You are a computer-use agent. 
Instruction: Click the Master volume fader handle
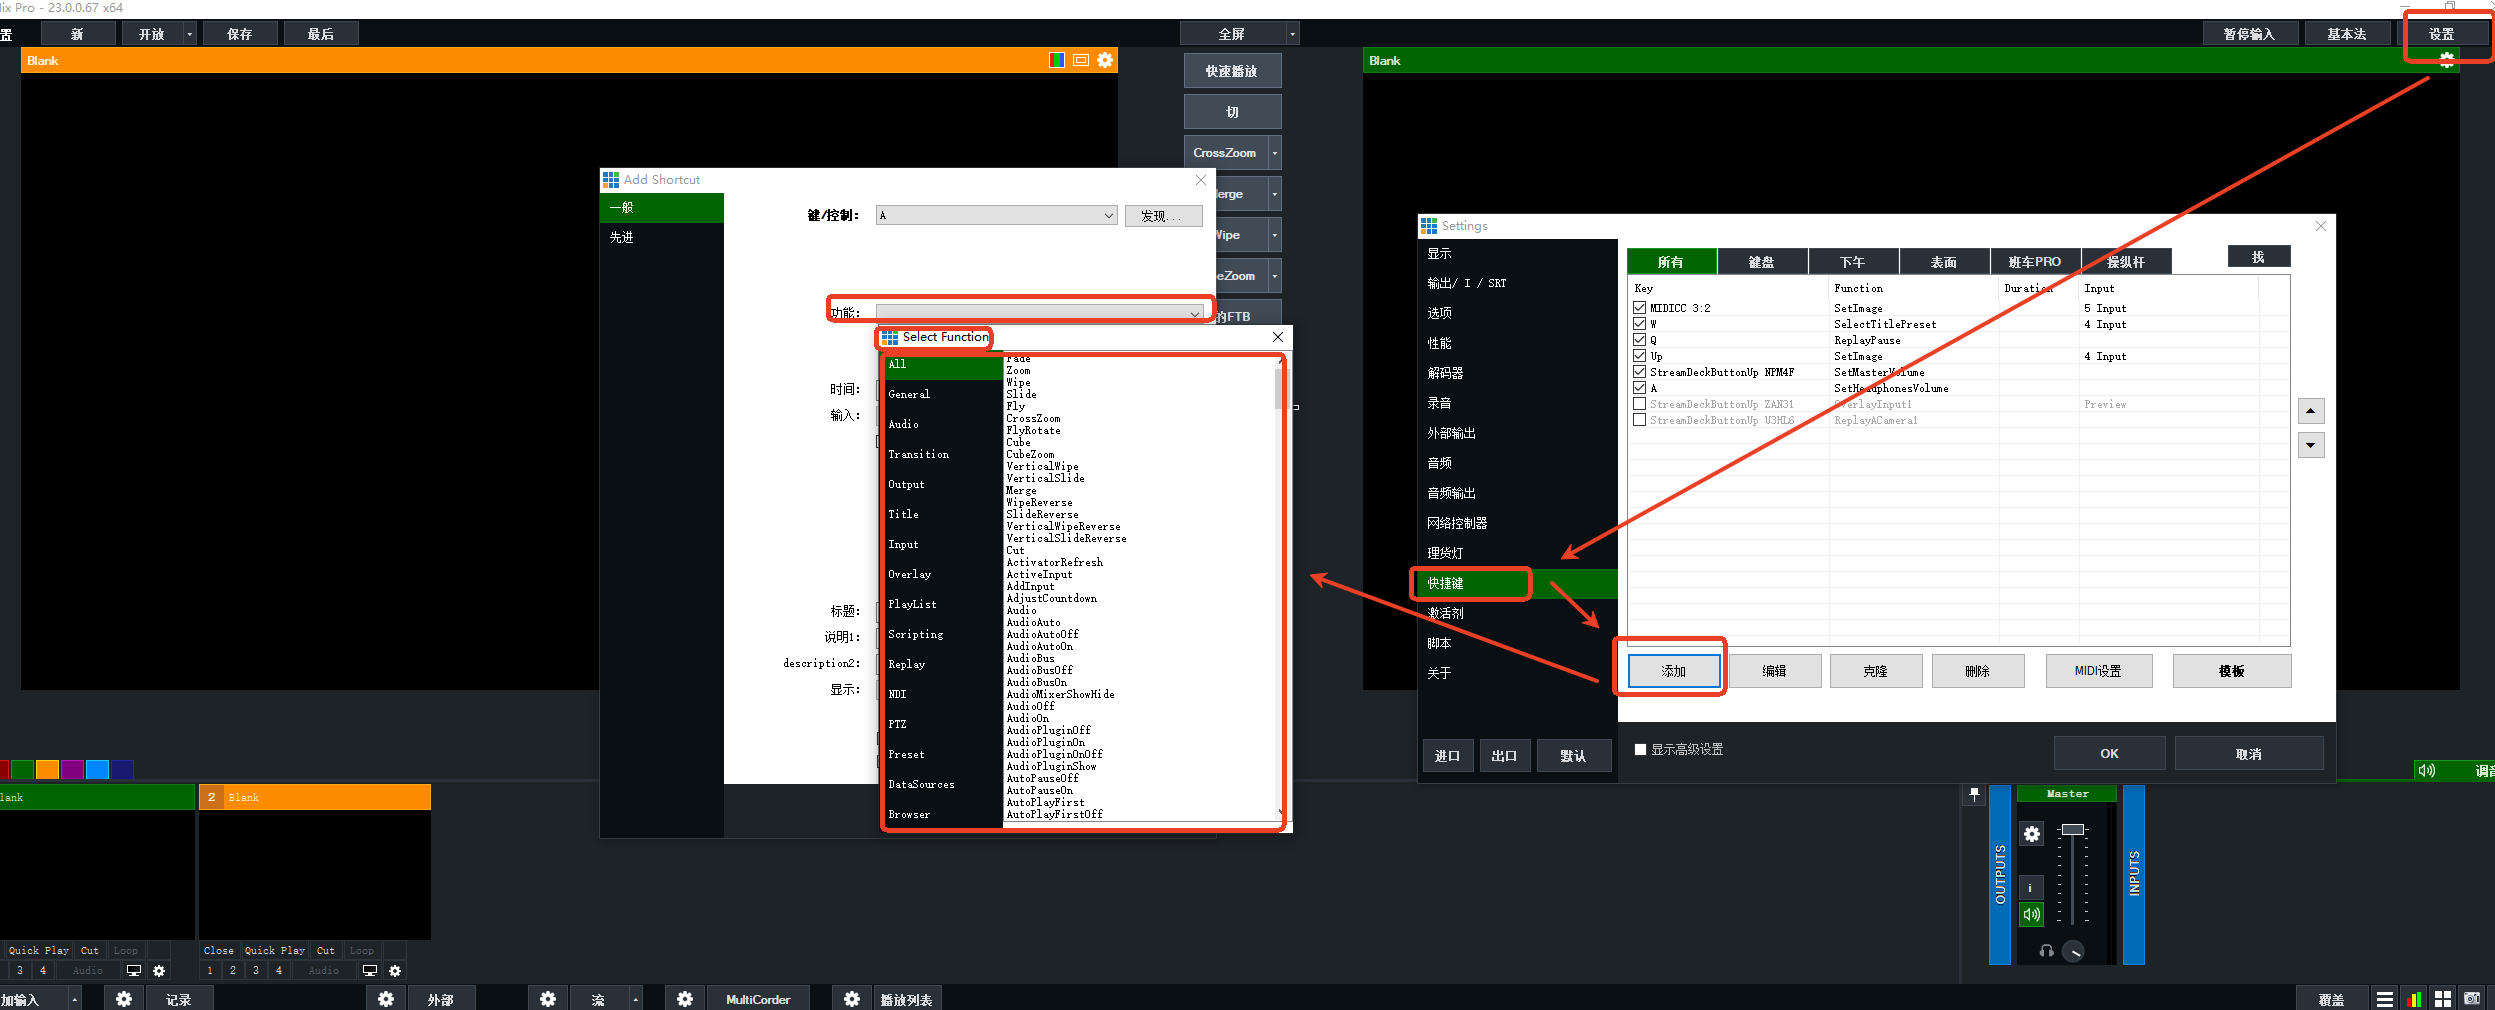click(2073, 829)
